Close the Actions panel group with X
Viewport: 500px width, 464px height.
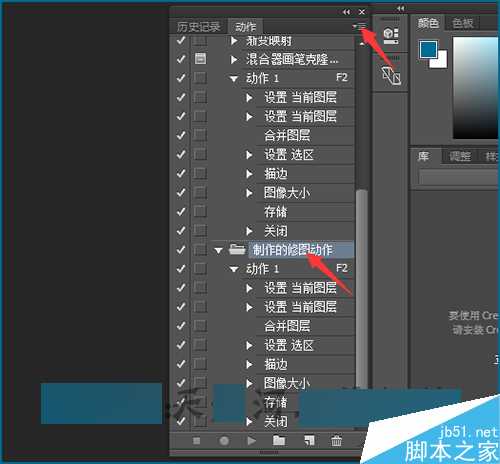362,12
